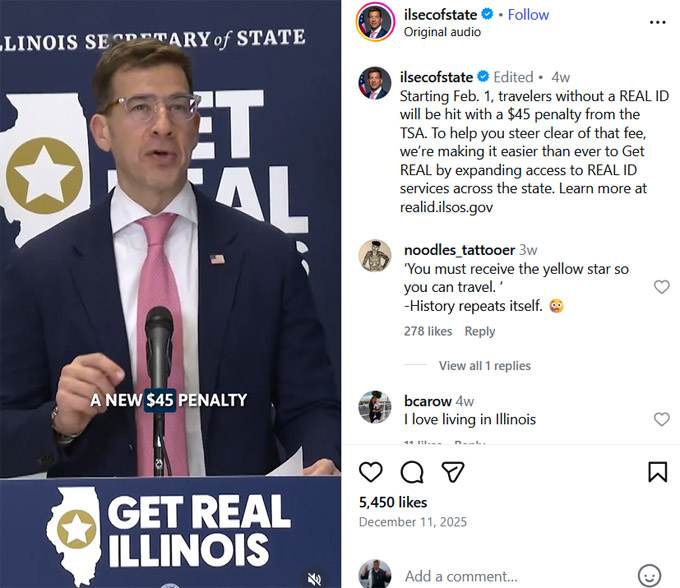The height and width of the screenshot is (588, 680).
Task: Like noodles_tattooer's comment
Action: 661,287
